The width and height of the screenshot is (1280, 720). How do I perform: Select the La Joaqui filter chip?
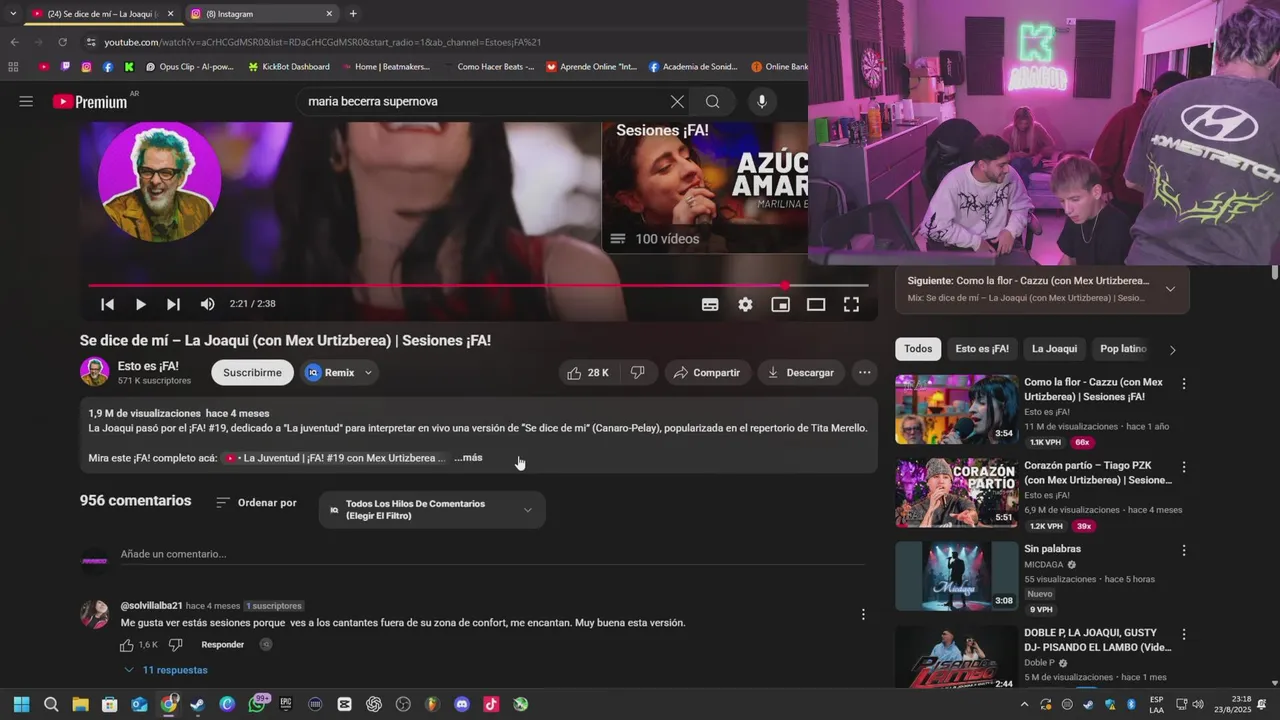(x=1054, y=349)
